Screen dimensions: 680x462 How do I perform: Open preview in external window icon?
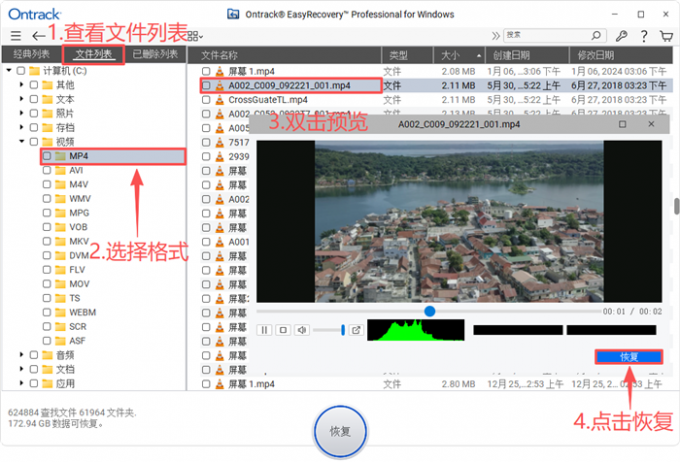(x=356, y=330)
